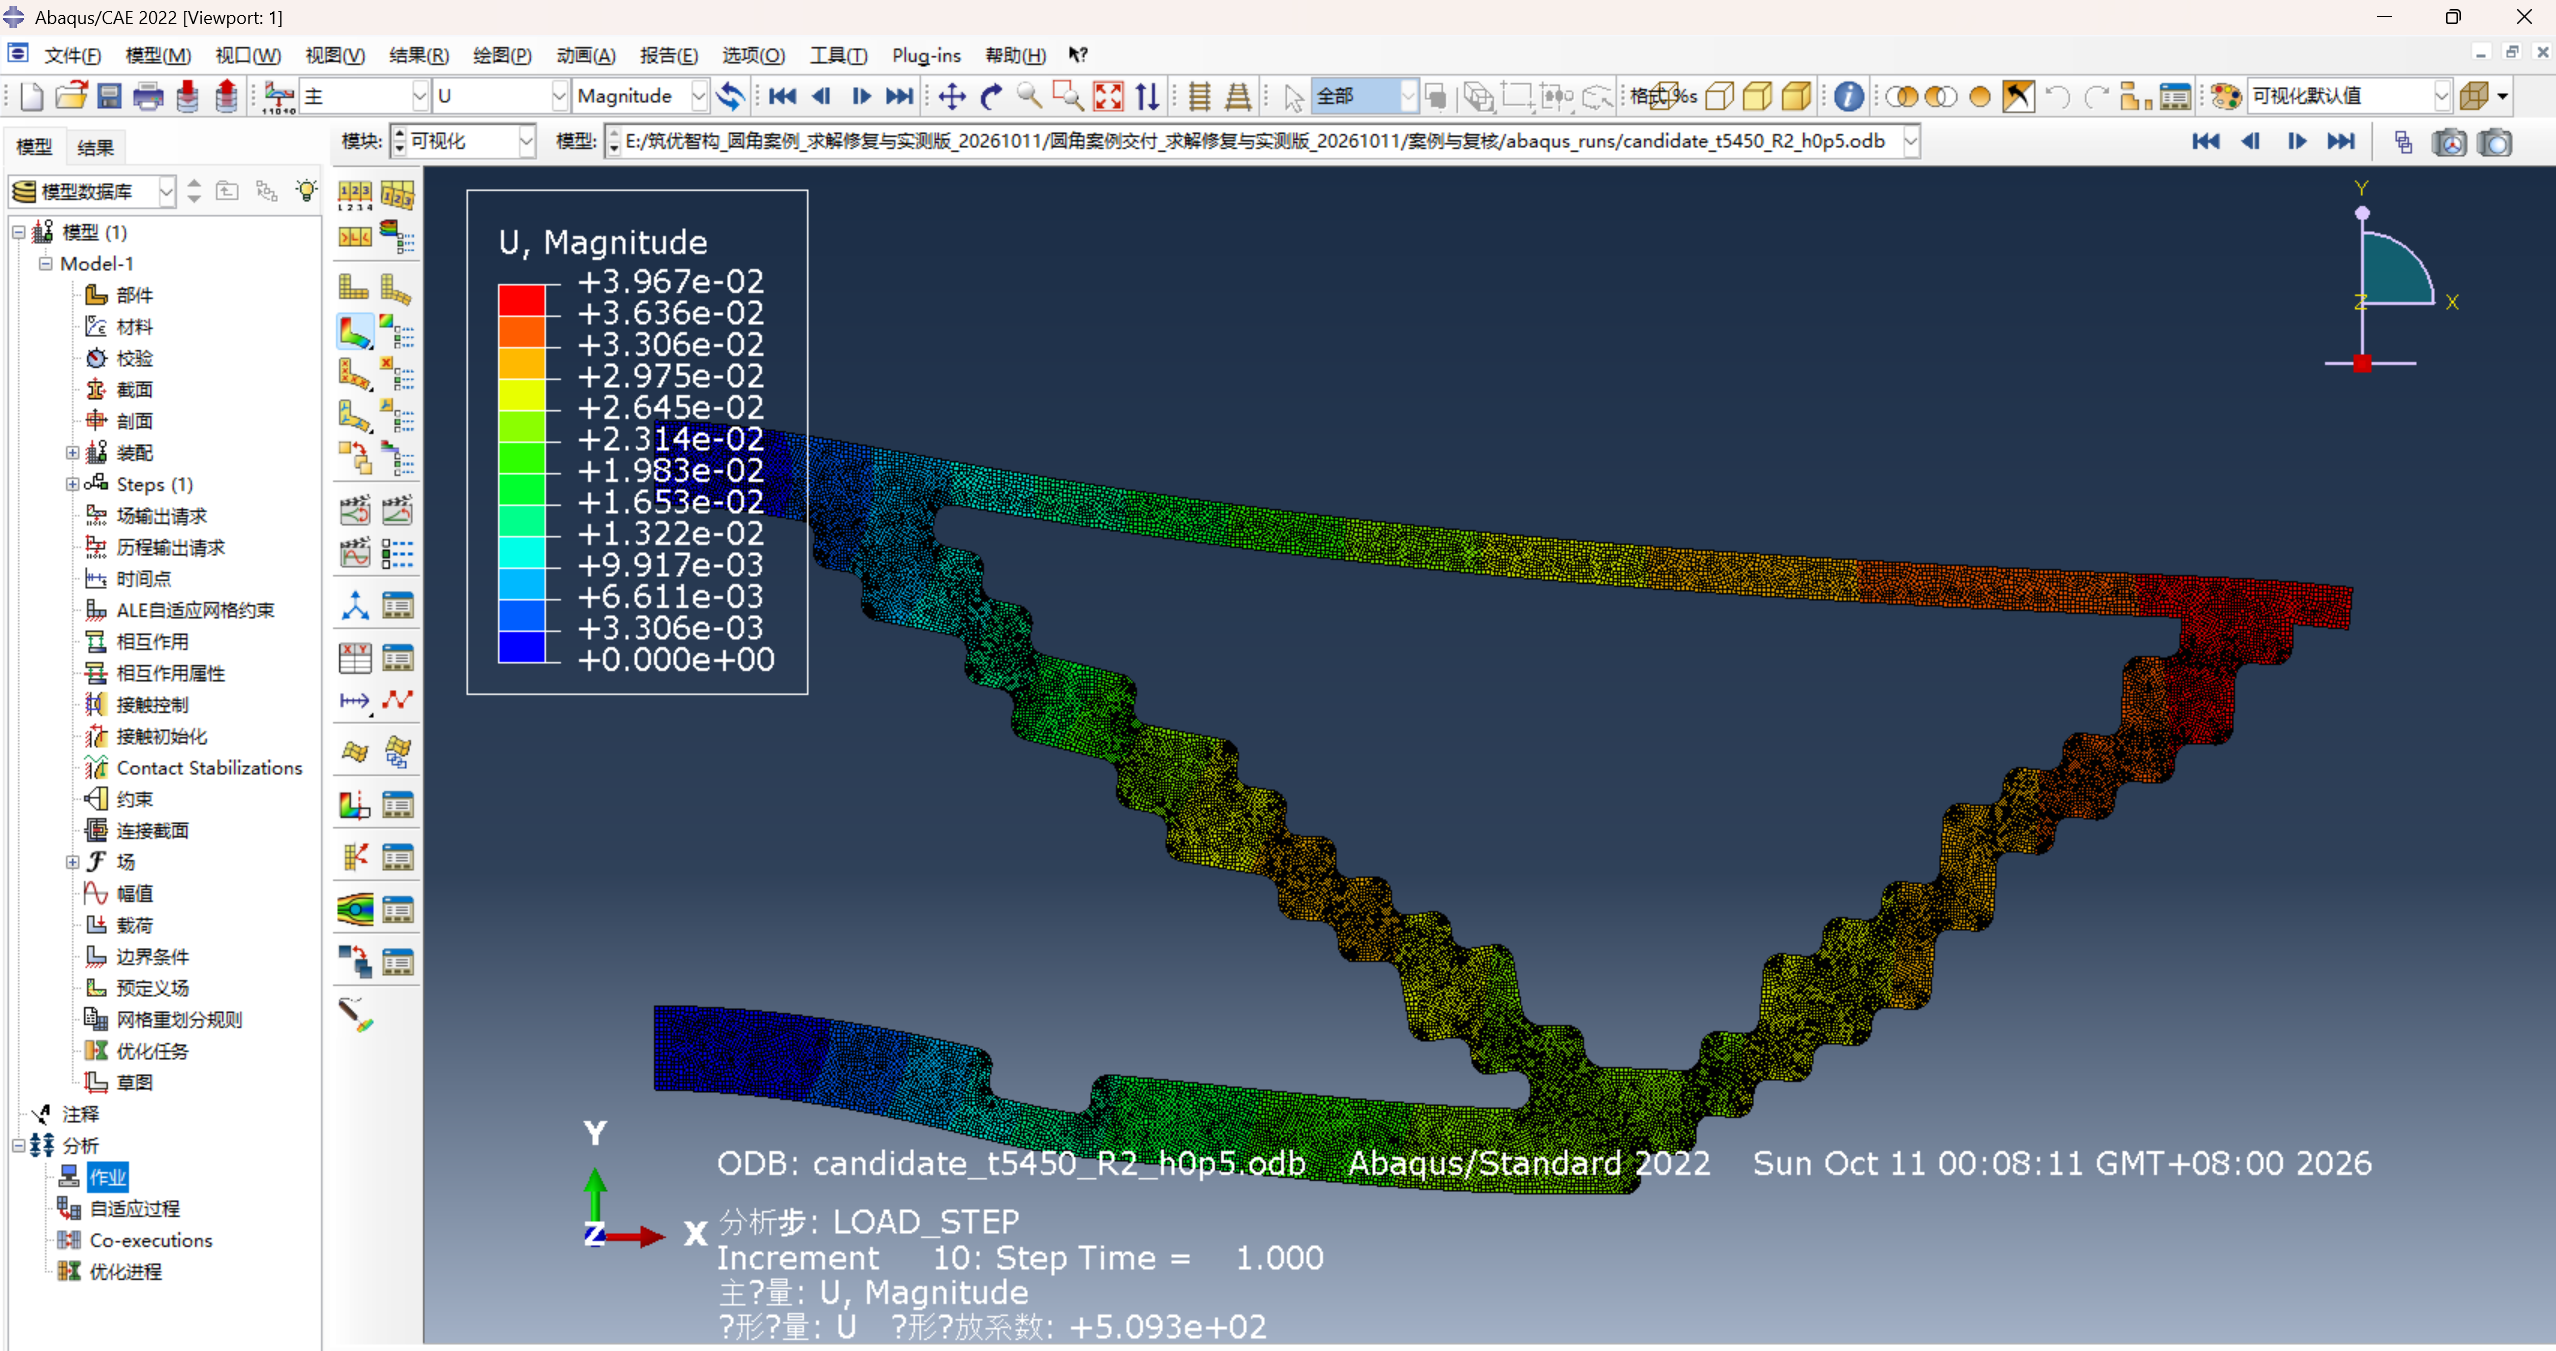
Task: Click the query information icon
Action: [1848, 96]
